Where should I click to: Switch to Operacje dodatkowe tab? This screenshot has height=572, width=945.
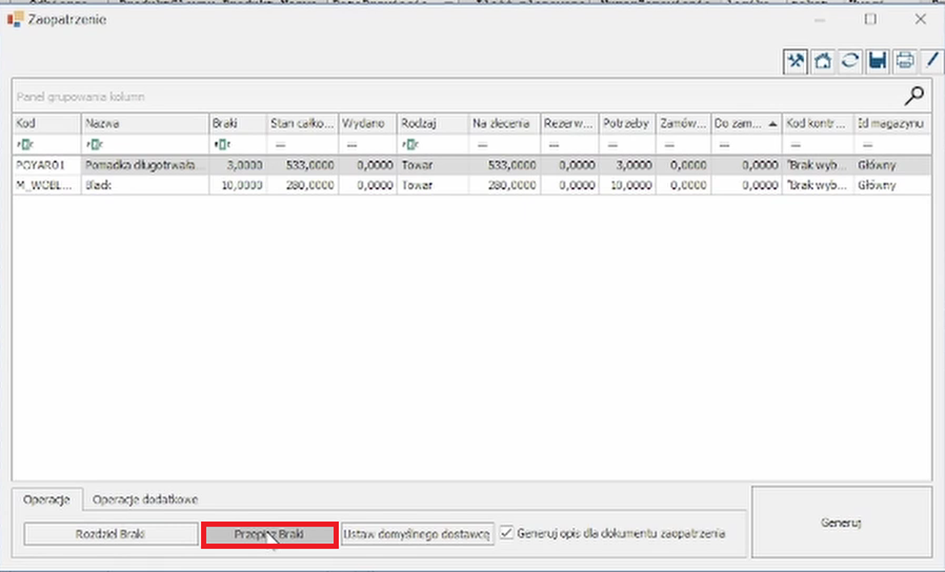click(x=145, y=498)
